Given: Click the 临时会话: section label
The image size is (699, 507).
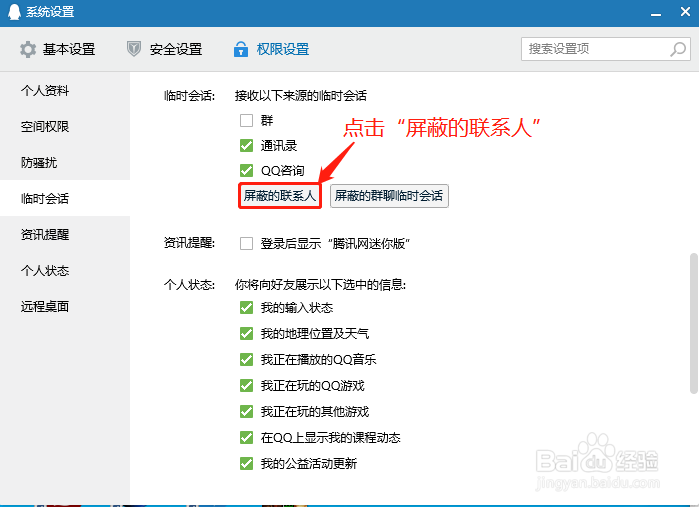Looking at the screenshot, I should pyautogui.click(x=189, y=95).
